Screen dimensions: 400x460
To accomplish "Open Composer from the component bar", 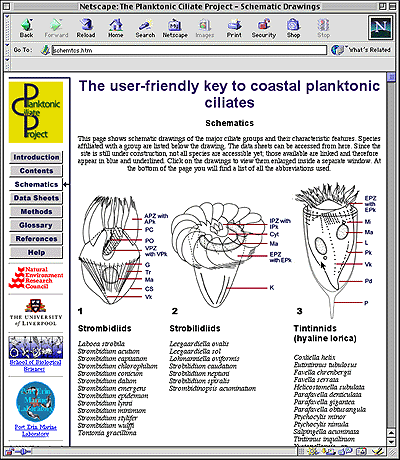I will (379, 452).
